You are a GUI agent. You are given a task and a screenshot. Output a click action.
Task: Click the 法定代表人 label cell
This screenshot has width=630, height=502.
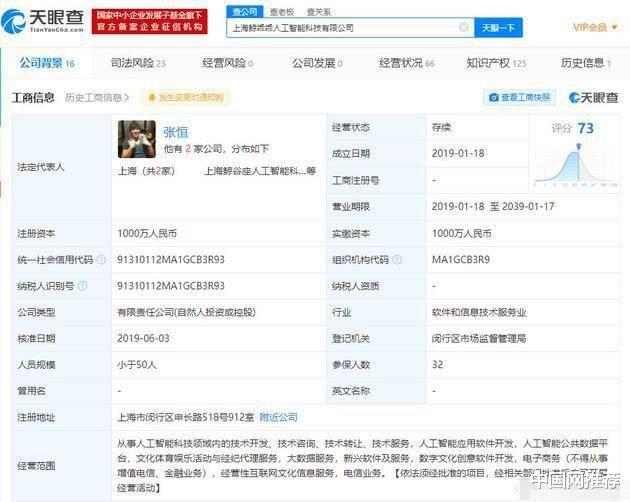tap(62, 167)
